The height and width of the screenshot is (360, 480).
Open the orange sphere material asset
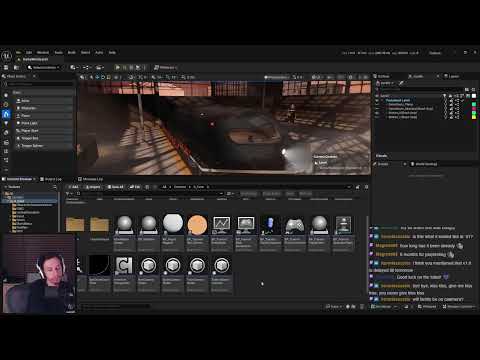(197, 224)
